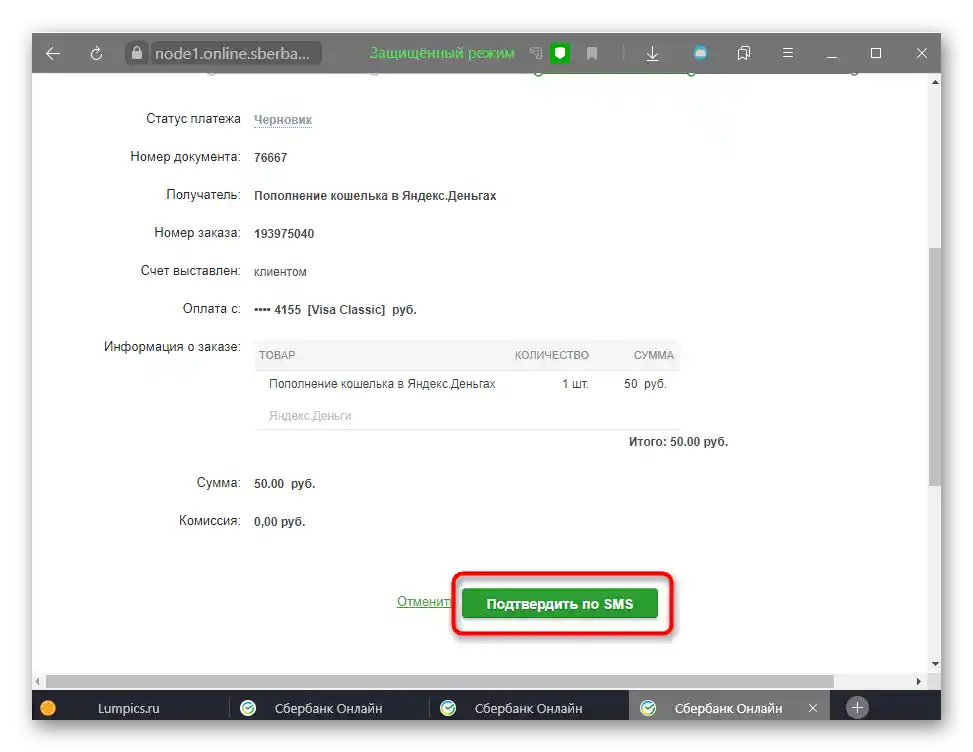
Task: Click order number 193975040
Action: (x=284, y=234)
